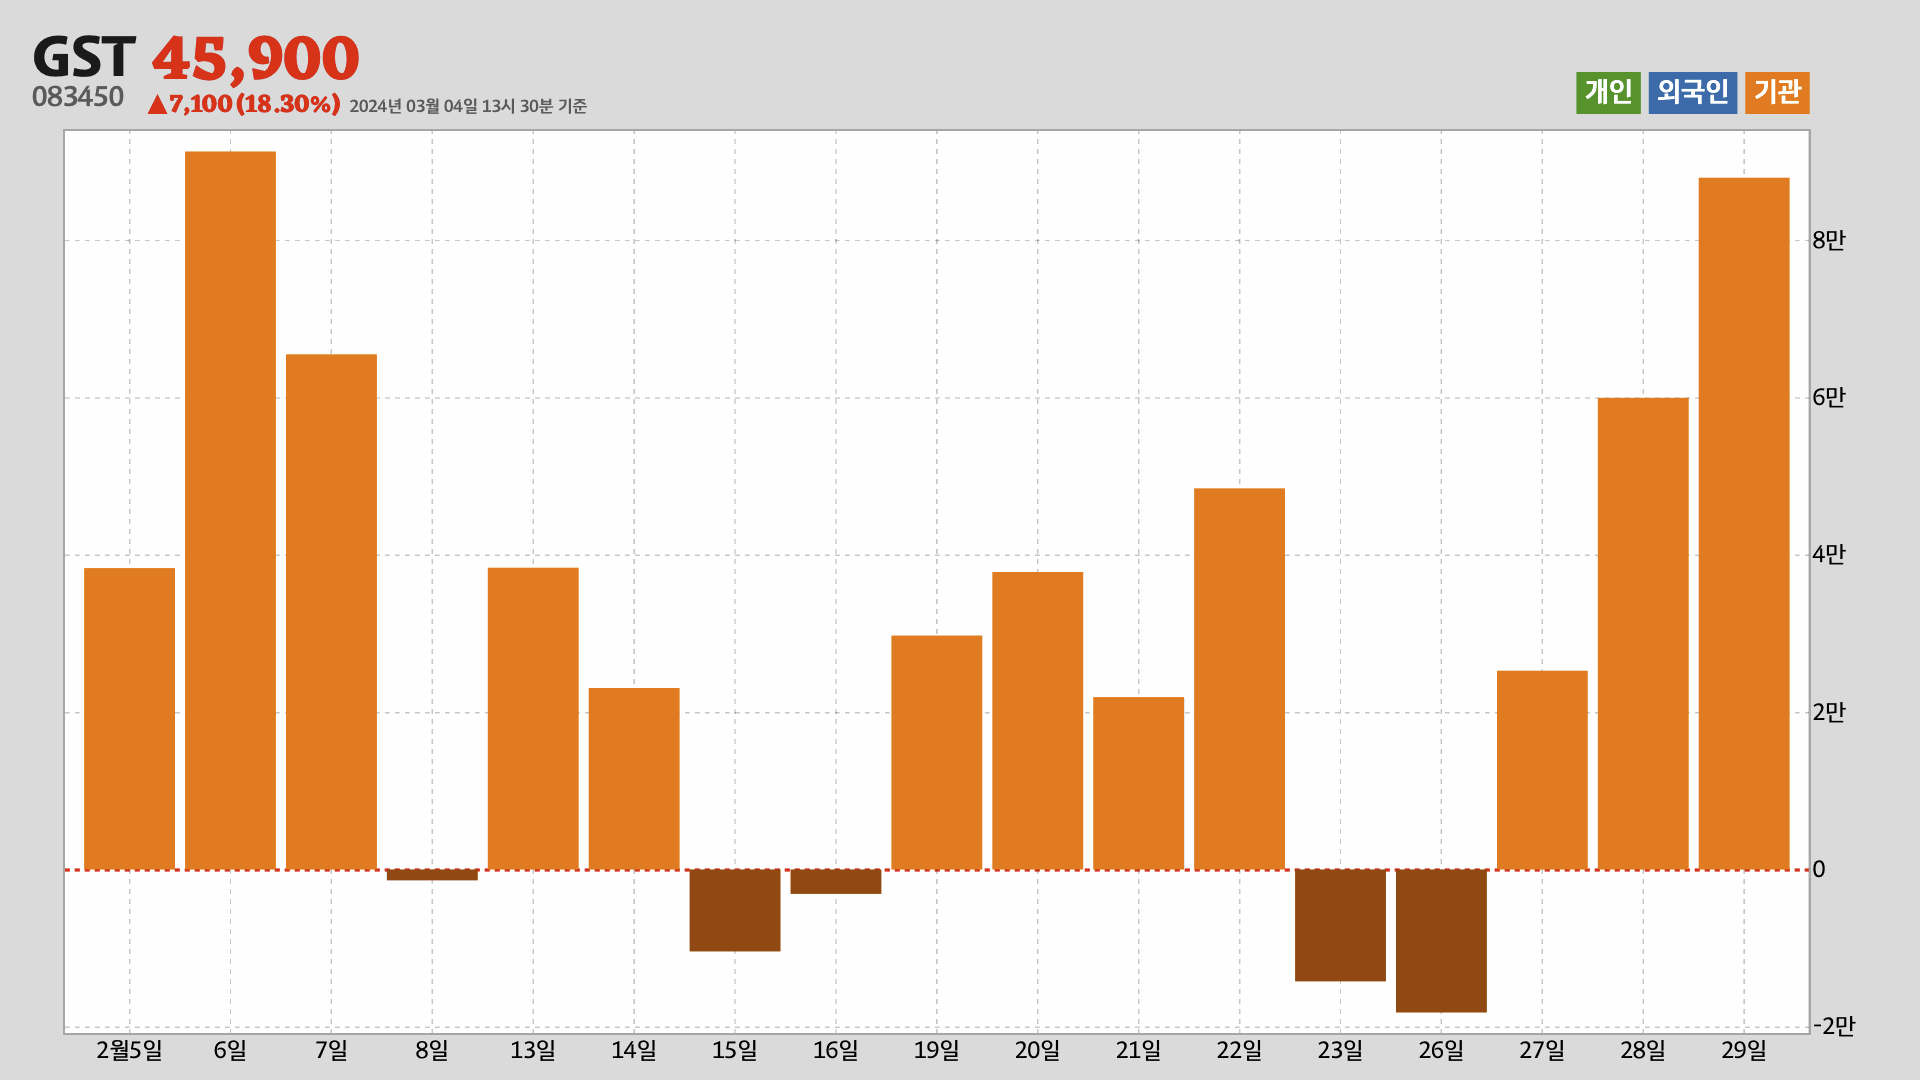Viewport: 1920px width, 1080px height.
Task: Click the 6일 x-axis label
Action: pos(230,1050)
